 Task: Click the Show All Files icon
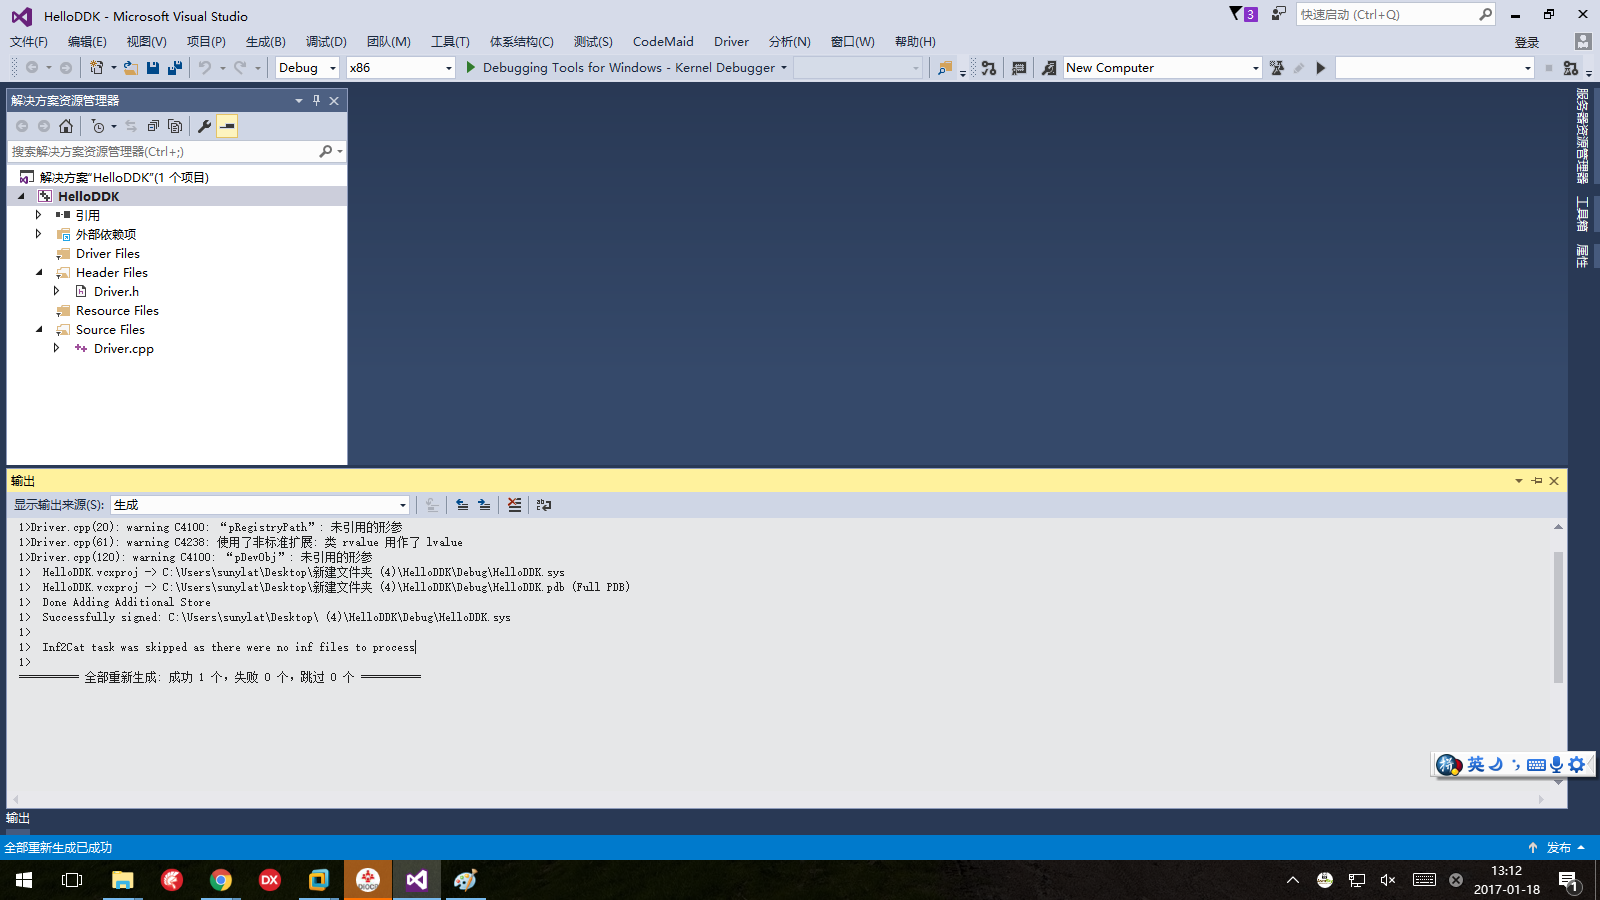click(175, 126)
